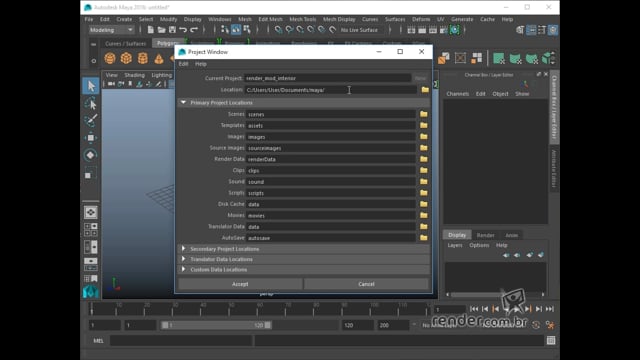Viewport: 640px width, 360px height.
Task: Click the Redo arrow icon
Action: click(194, 30)
